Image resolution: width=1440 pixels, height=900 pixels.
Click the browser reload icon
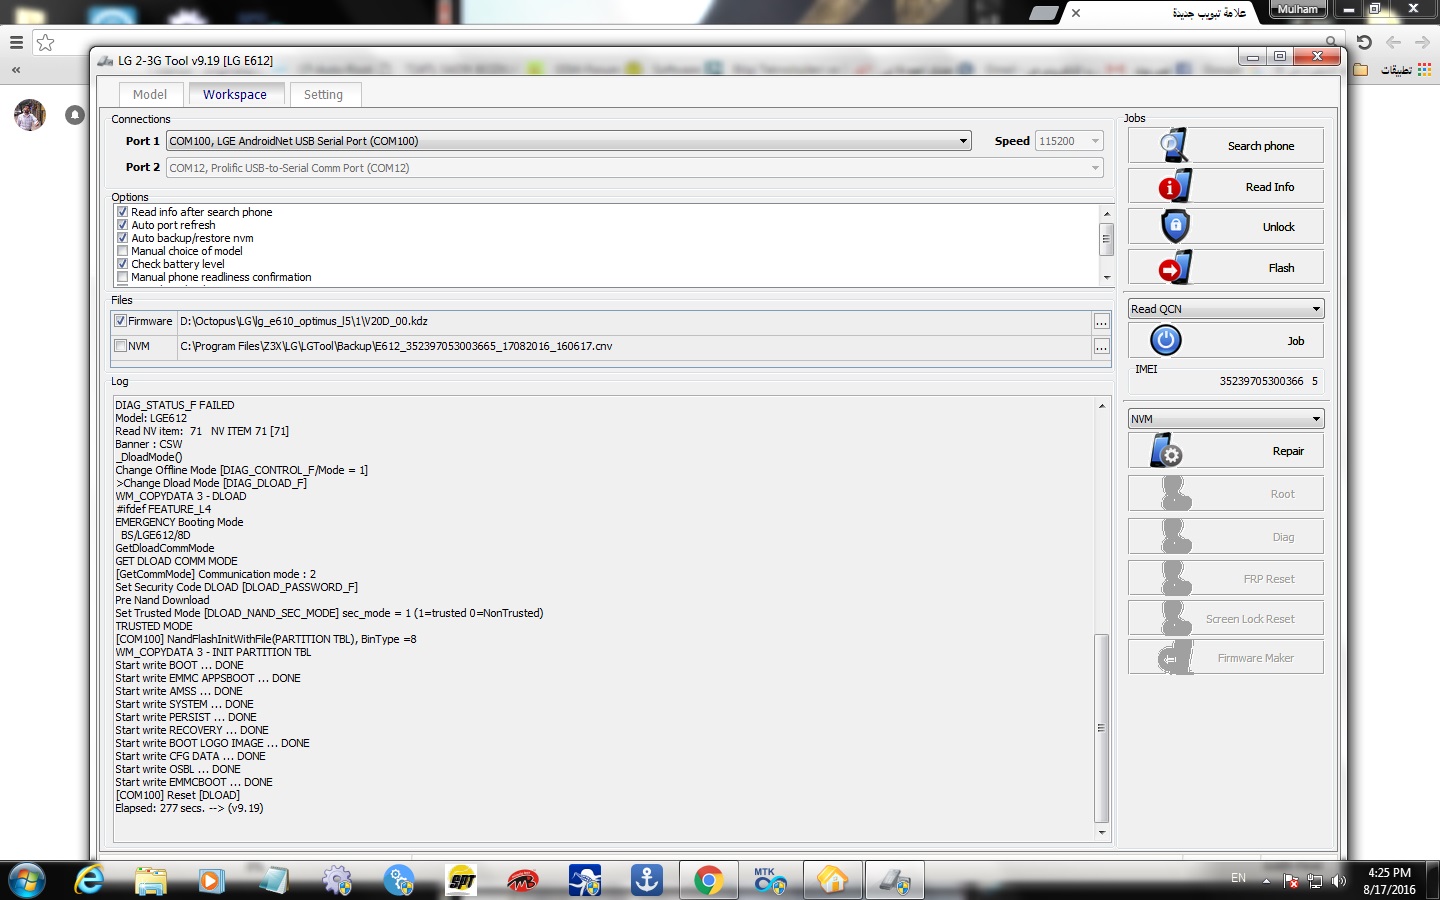[x=1364, y=43]
